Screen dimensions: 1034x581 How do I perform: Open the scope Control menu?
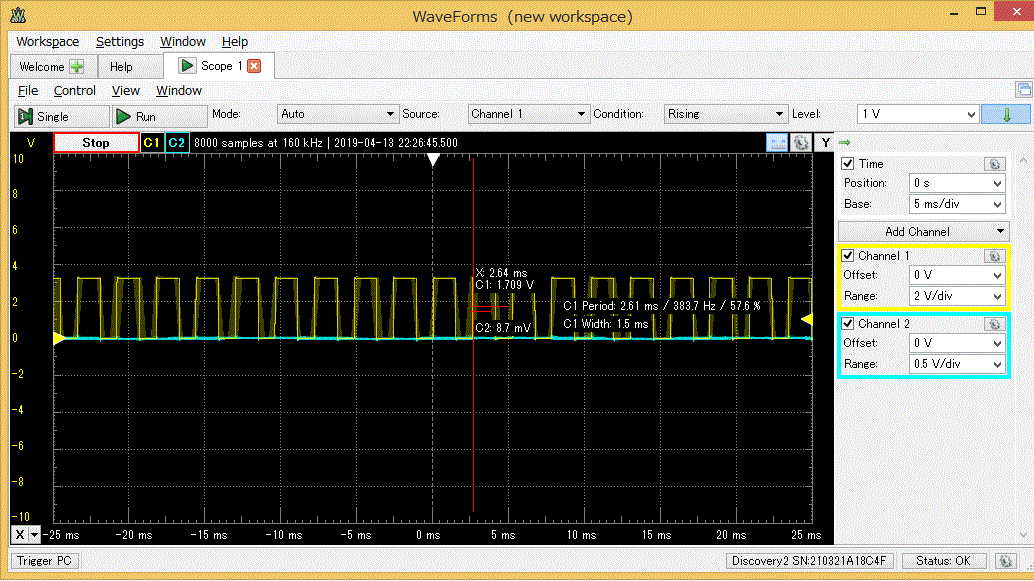pyautogui.click(x=75, y=90)
